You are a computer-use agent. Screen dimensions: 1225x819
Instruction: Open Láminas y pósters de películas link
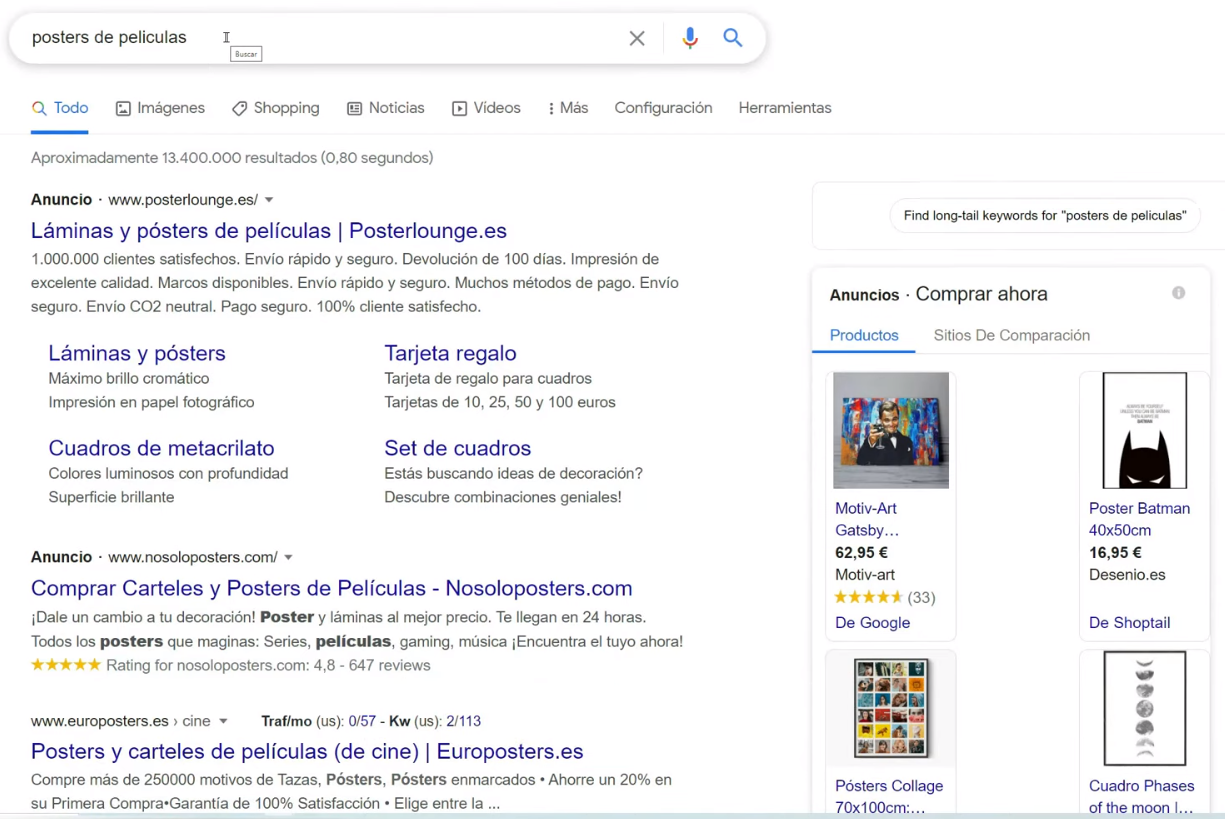pos(269,231)
